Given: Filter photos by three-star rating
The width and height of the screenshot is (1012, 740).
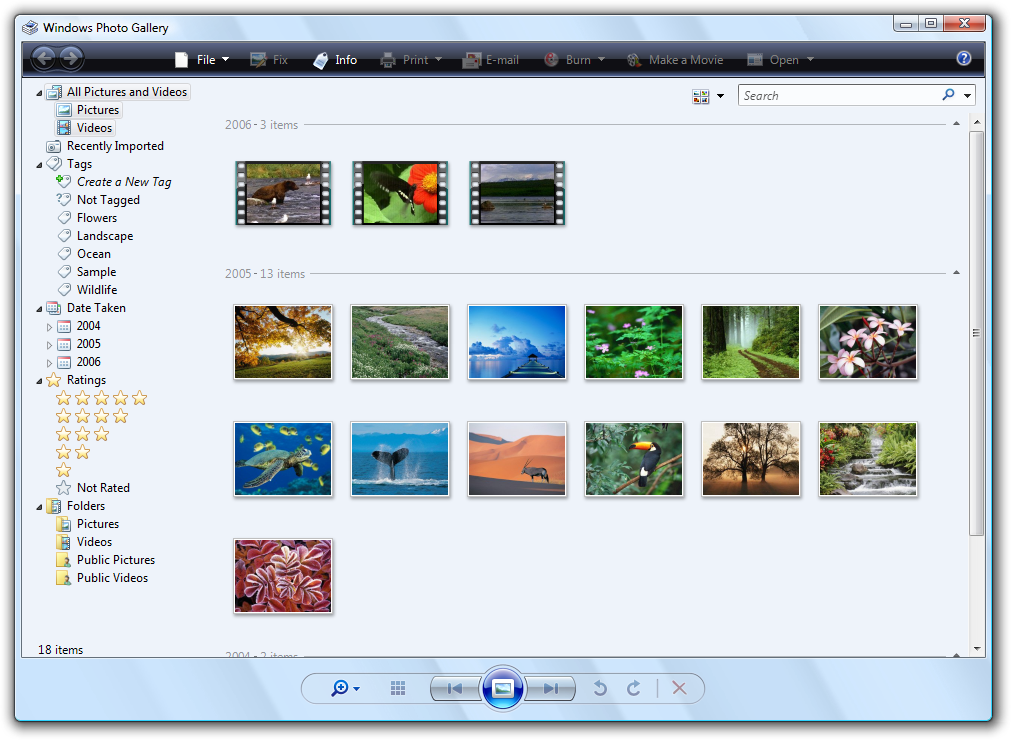Looking at the screenshot, I should [82, 434].
